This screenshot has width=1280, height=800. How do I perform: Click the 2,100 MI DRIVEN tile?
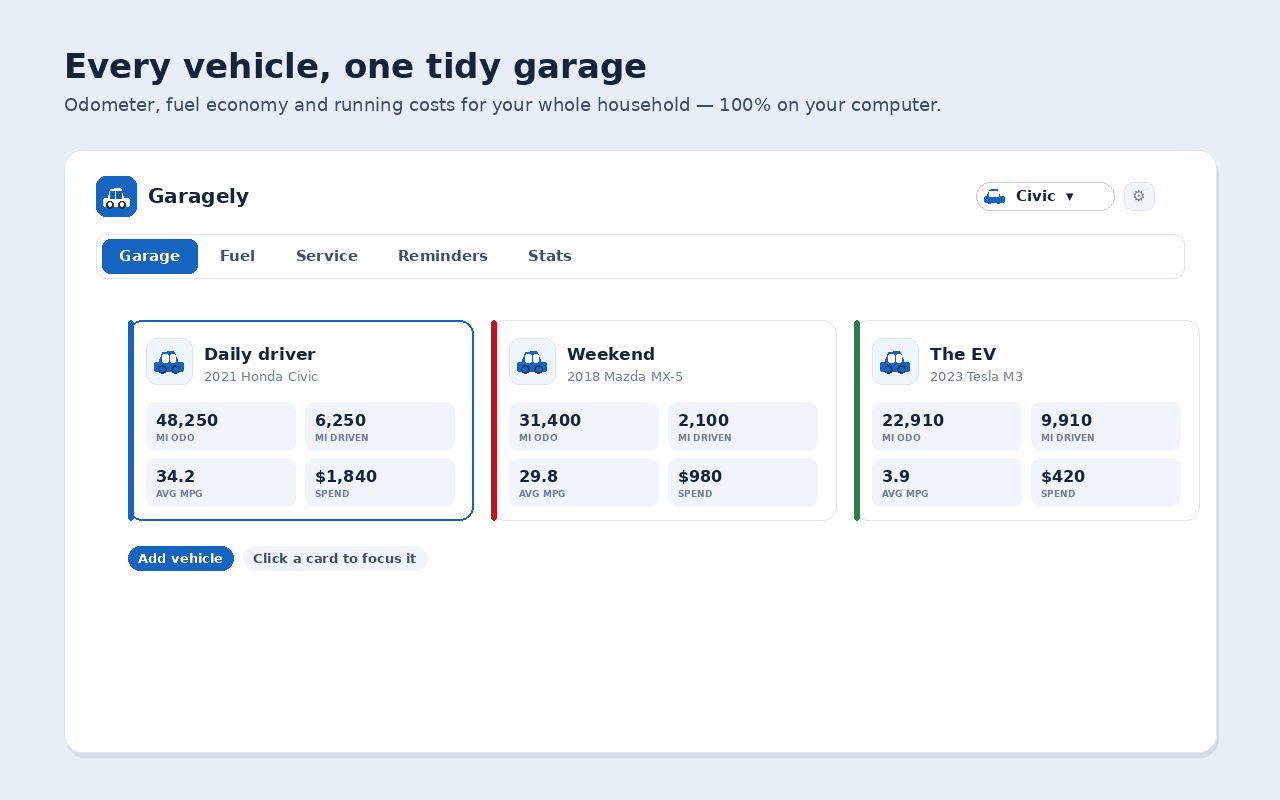743,427
